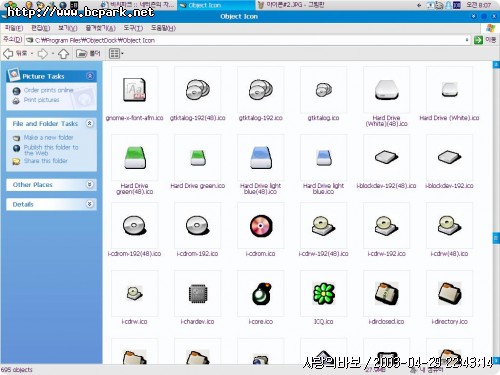This screenshot has height=375, width=500.
Task: Click Publish this folder to the Web
Action: click(51, 150)
